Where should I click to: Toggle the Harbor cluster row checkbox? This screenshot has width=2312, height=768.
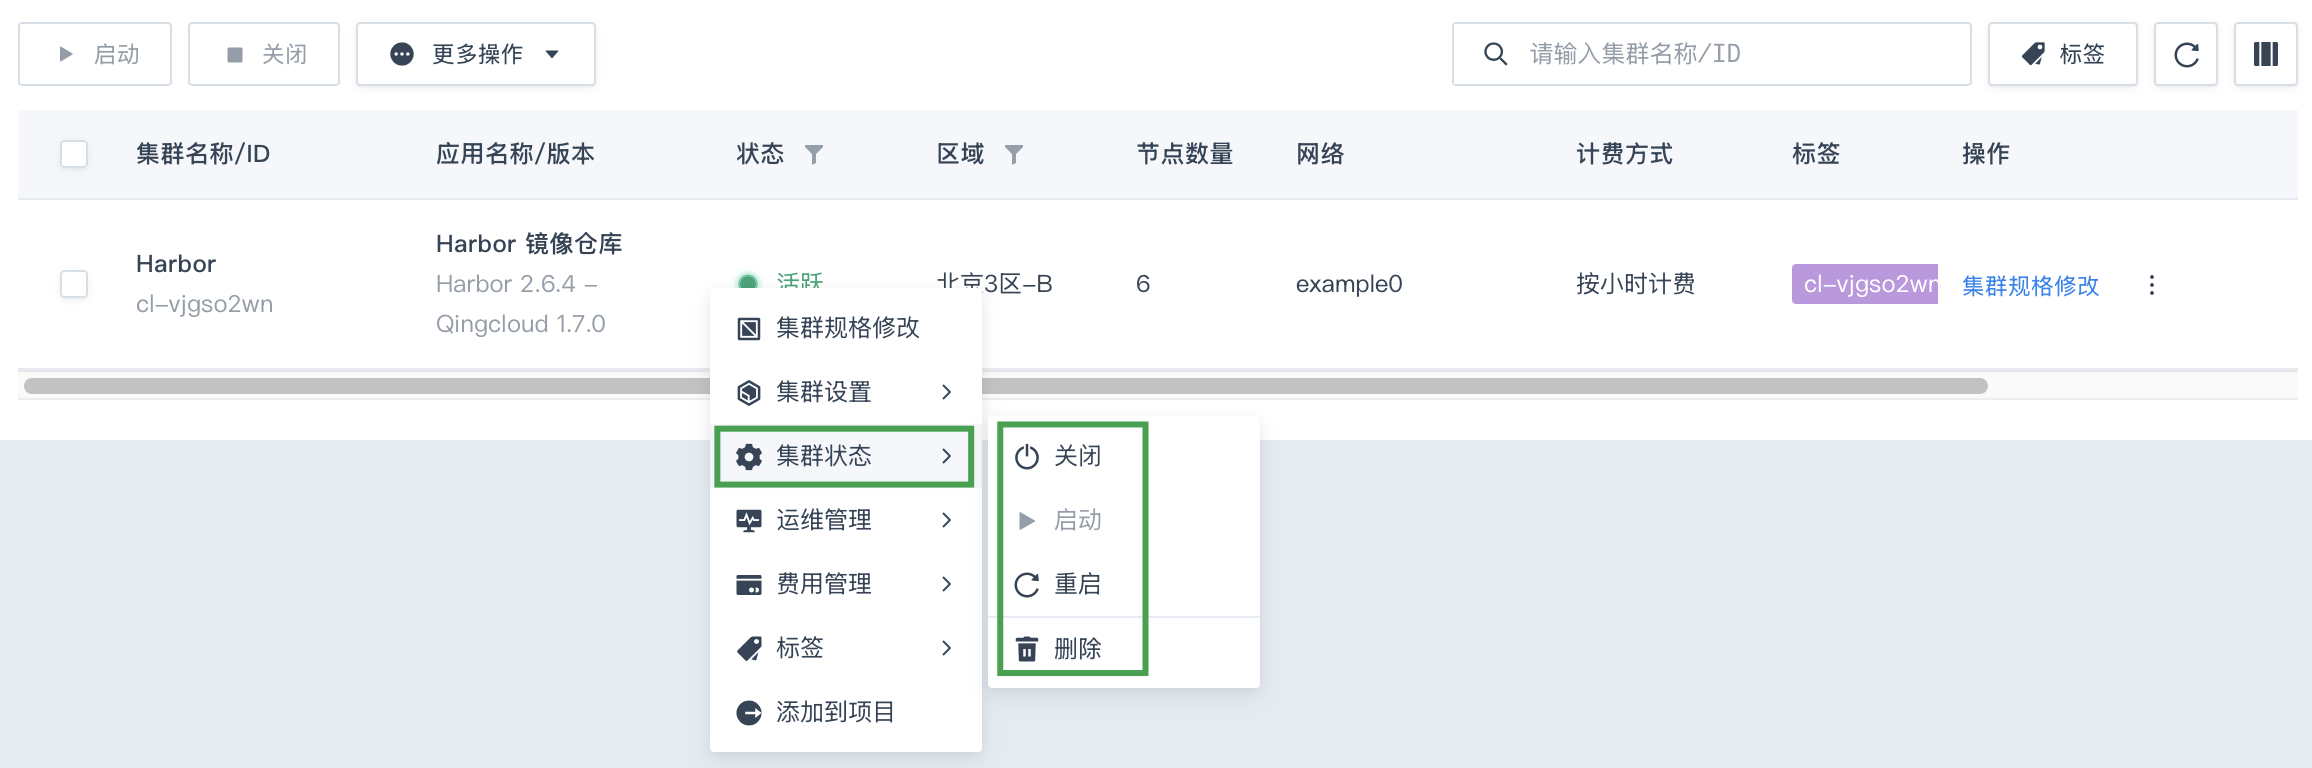(x=74, y=284)
